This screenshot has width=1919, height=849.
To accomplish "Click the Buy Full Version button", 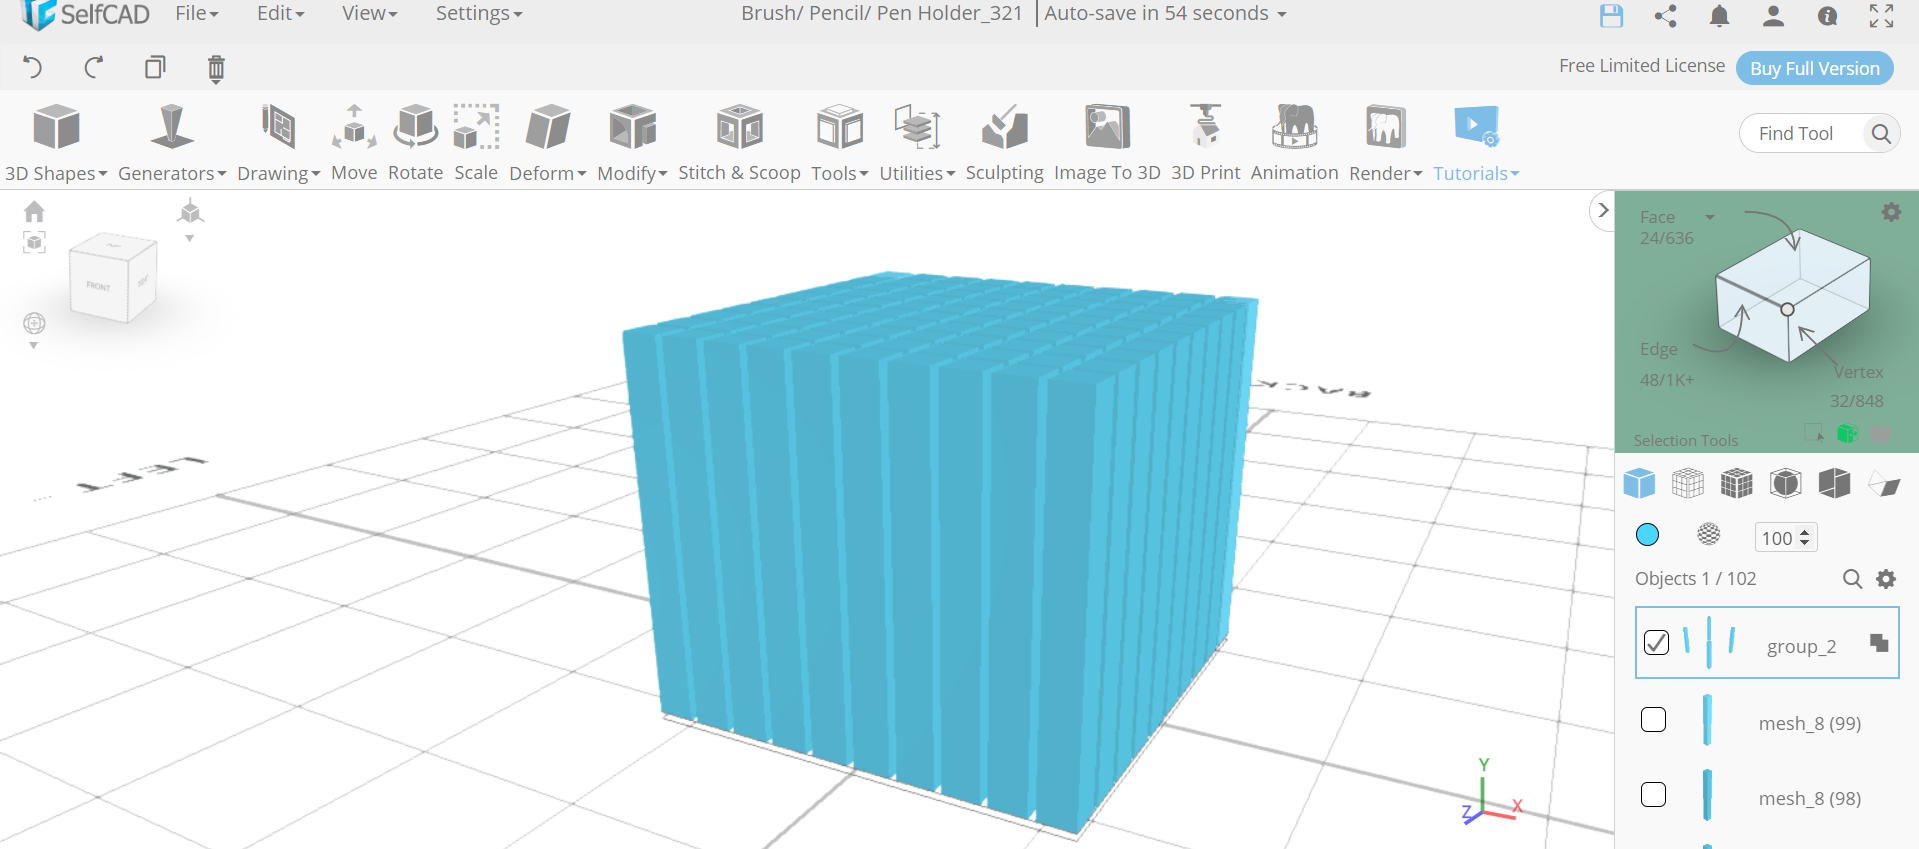I will click(x=1815, y=68).
